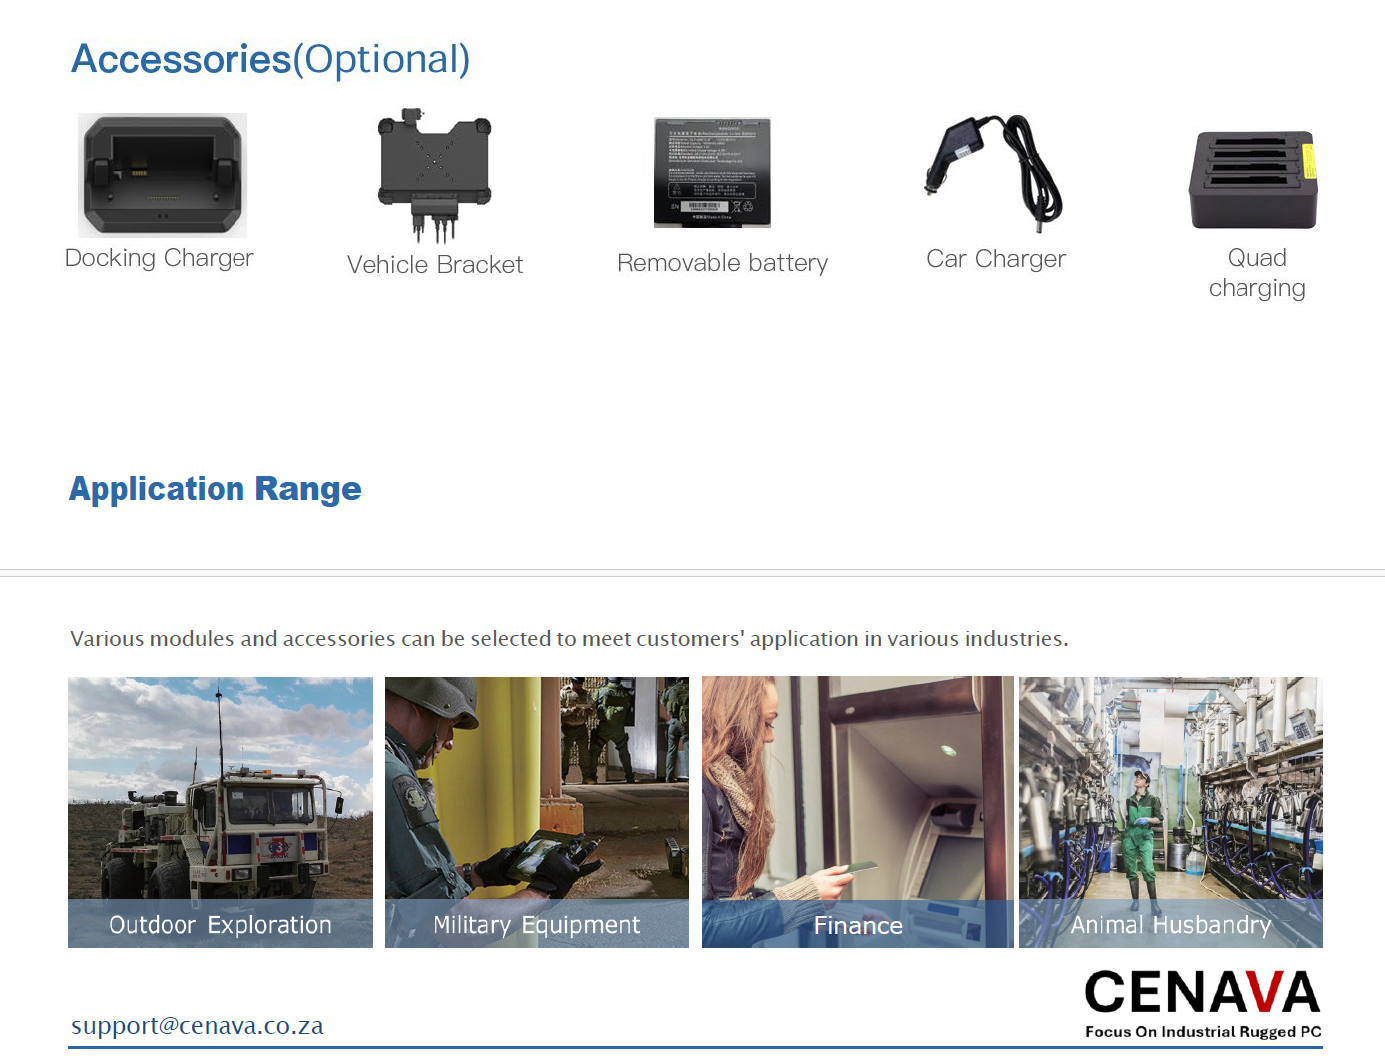
Task: Select the Finance application photo
Action: [x=858, y=812]
